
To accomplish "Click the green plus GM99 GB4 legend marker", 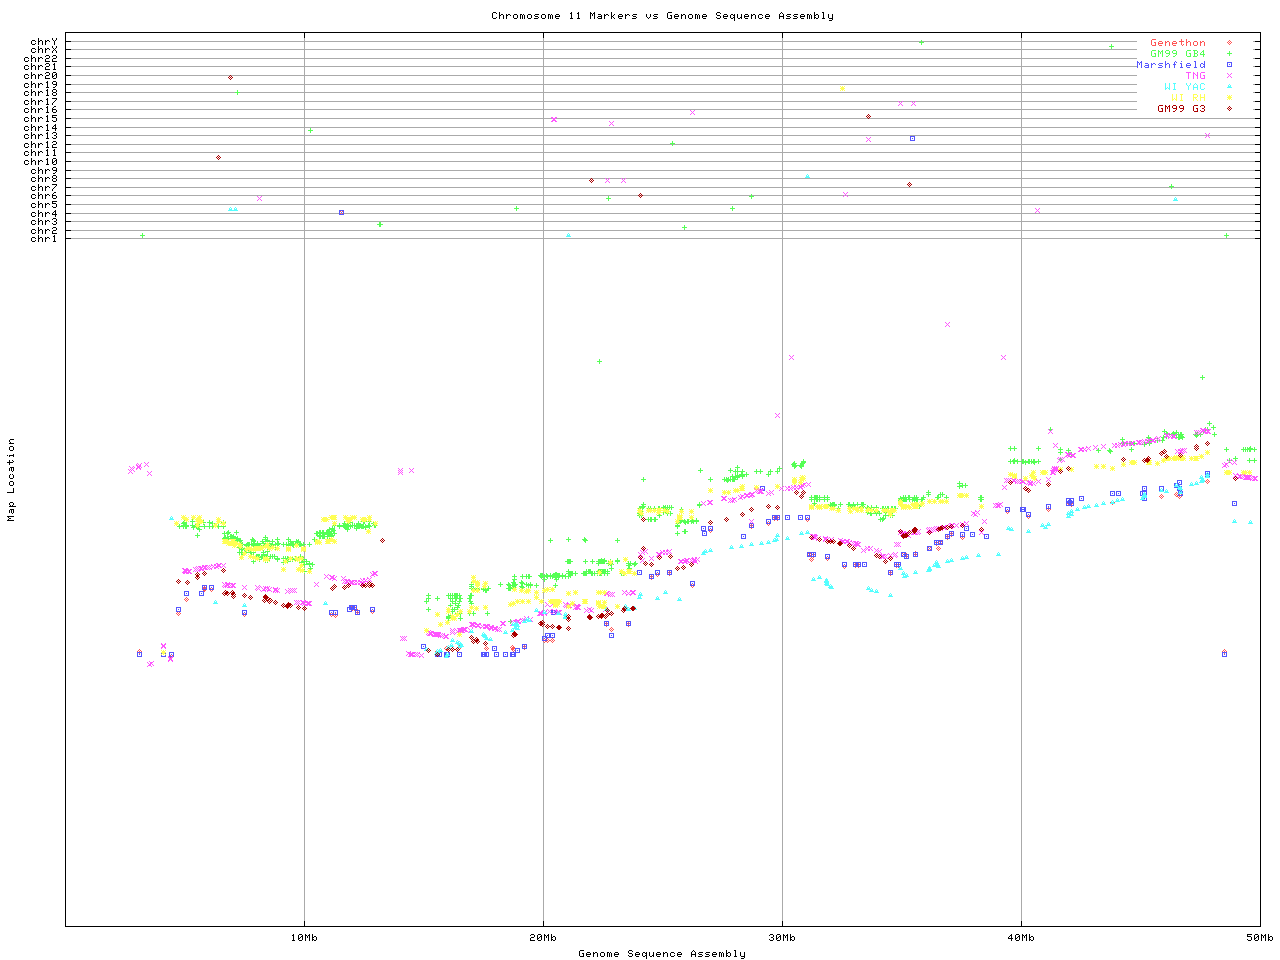I will point(1229,54).
